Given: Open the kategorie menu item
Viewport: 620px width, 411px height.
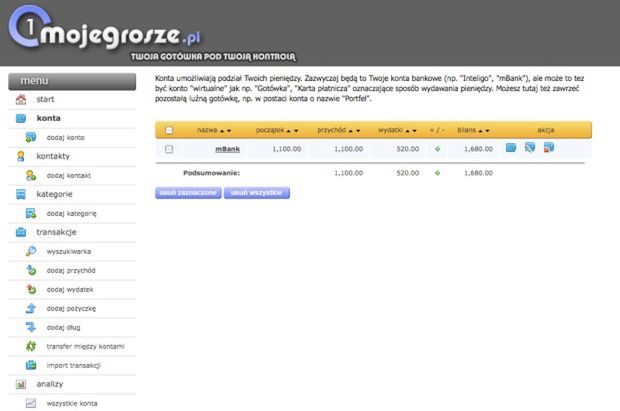Looking at the screenshot, I should point(54,194).
